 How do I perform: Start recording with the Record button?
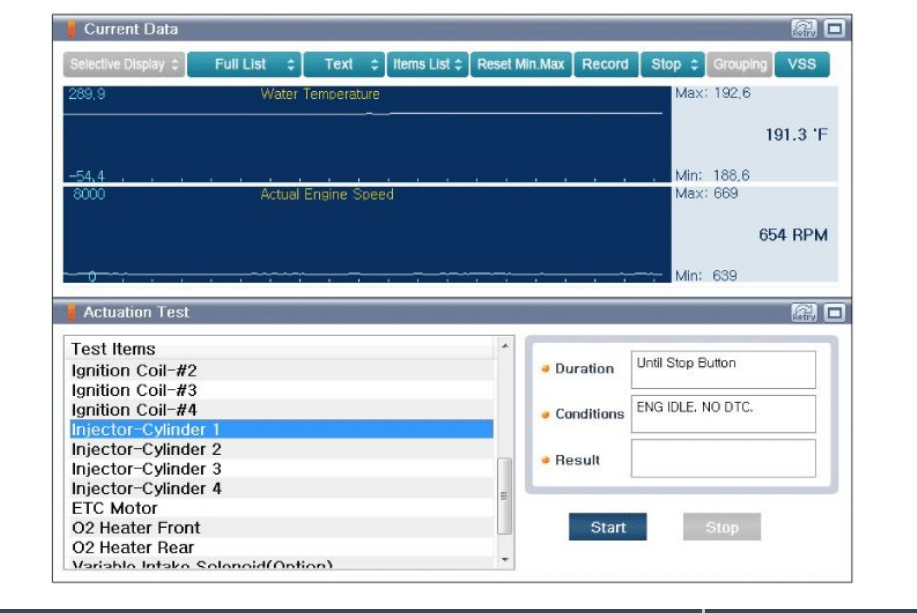pyautogui.click(x=605, y=64)
